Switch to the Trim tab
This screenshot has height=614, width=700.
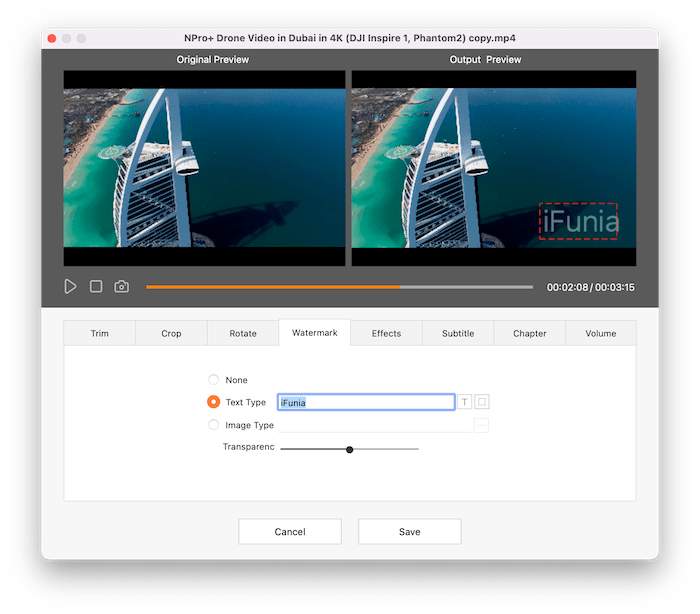pyautogui.click(x=100, y=334)
